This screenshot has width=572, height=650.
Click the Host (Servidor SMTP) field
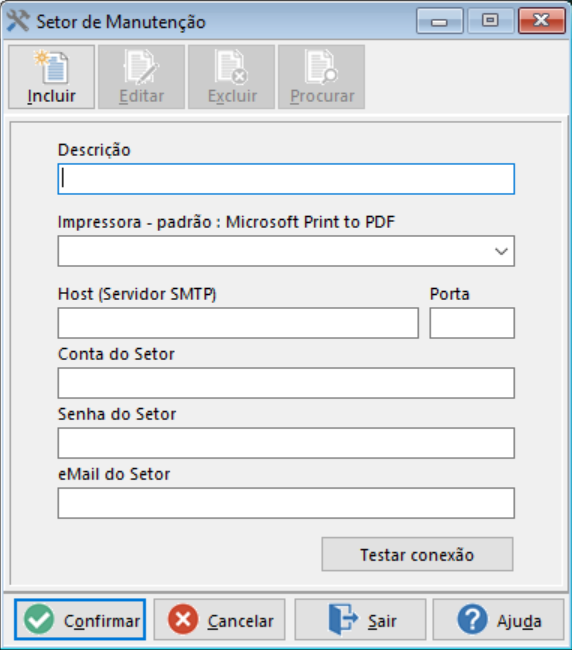tap(238, 323)
